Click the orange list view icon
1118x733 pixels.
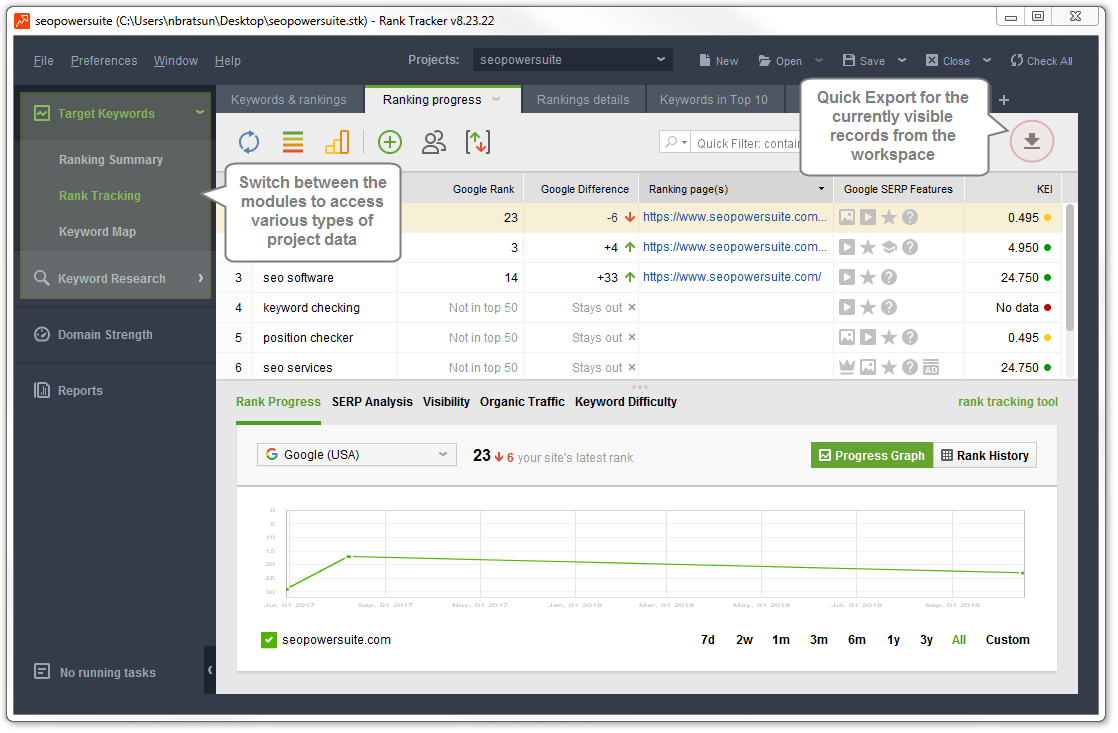click(293, 142)
